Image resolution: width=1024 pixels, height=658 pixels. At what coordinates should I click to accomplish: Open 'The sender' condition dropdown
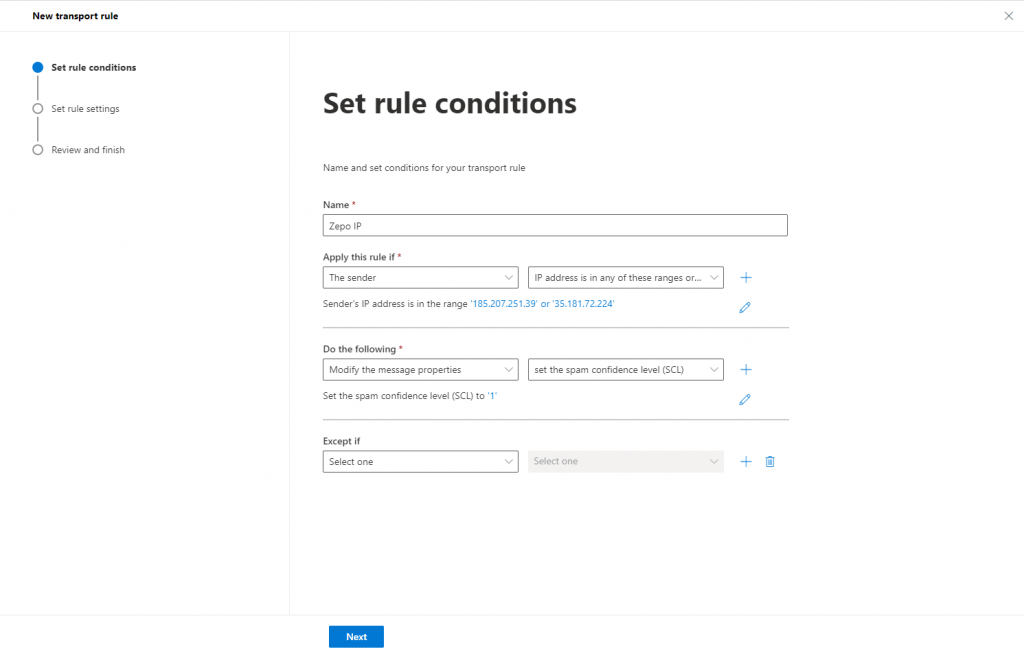click(x=420, y=277)
